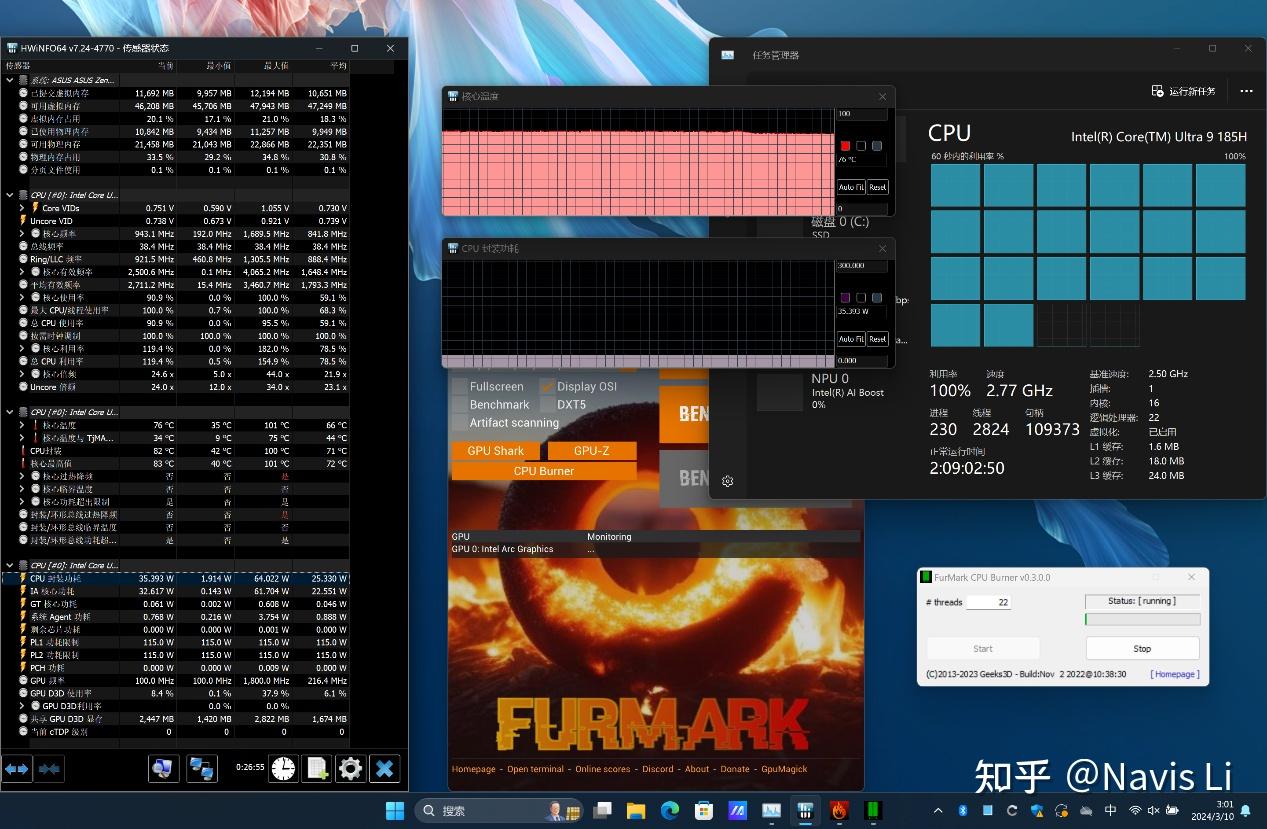Expand 核心温度 core temperatures row
Viewport: 1267px width, 829px height.
coord(22,425)
